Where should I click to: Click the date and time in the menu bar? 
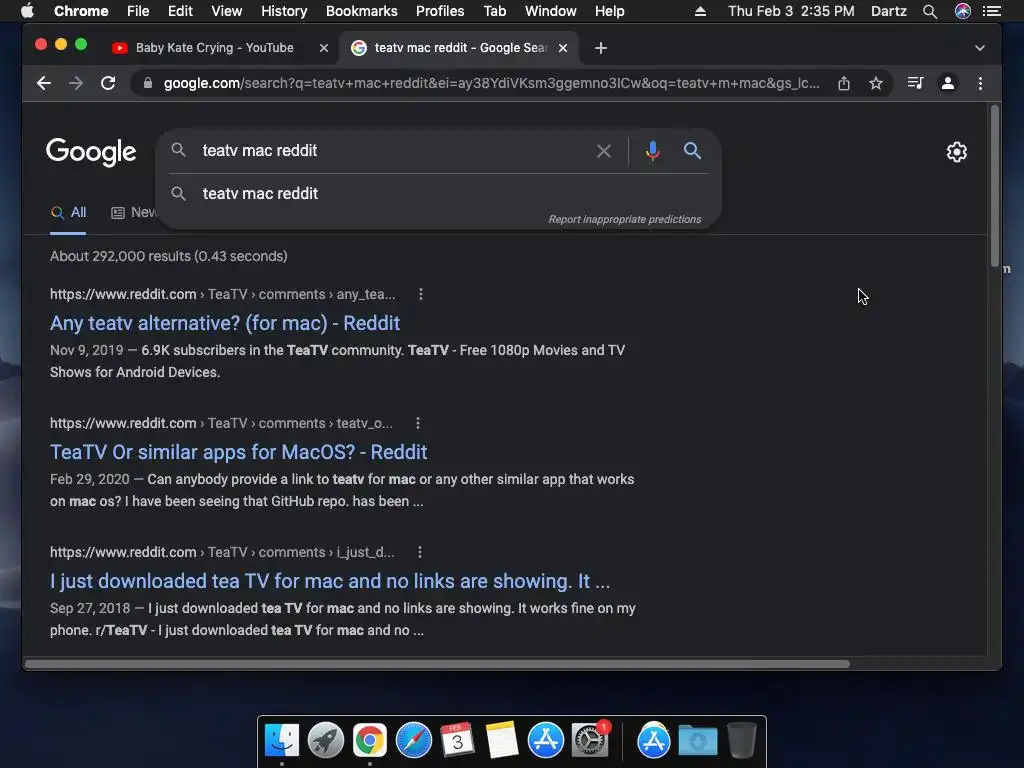click(791, 11)
